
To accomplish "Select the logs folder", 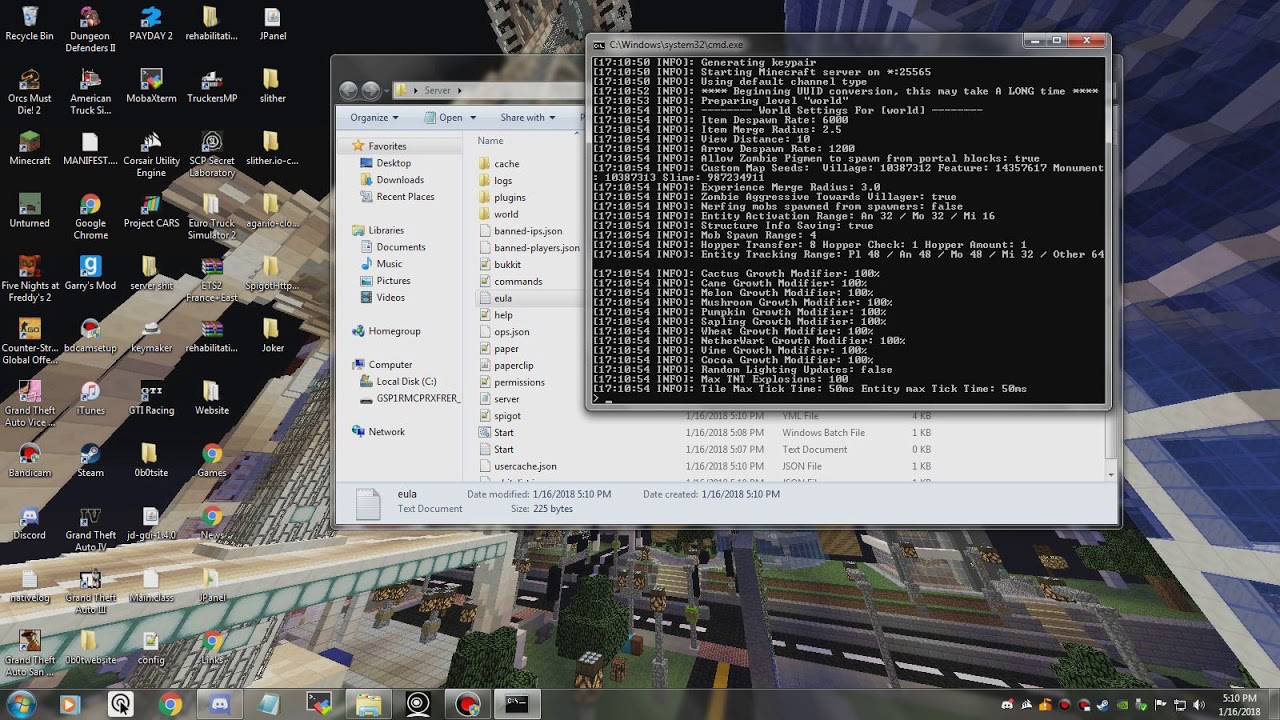I will click(x=503, y=181).
